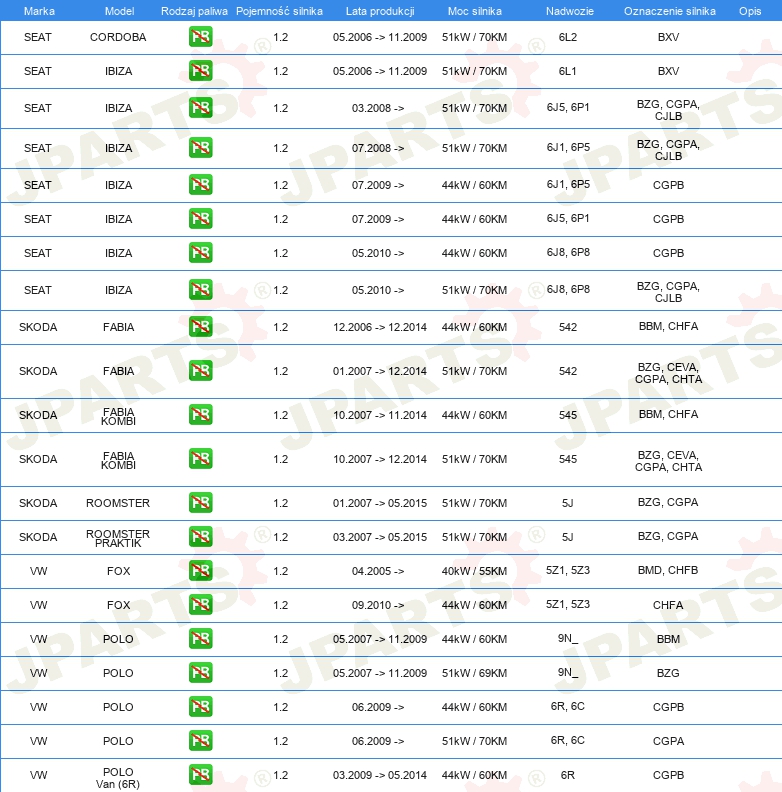Image resolution: width=782 pixels, height=792 pixels.
Task: Select the '04.2005 ->' production date cell
Action: (x=378, y=571)
